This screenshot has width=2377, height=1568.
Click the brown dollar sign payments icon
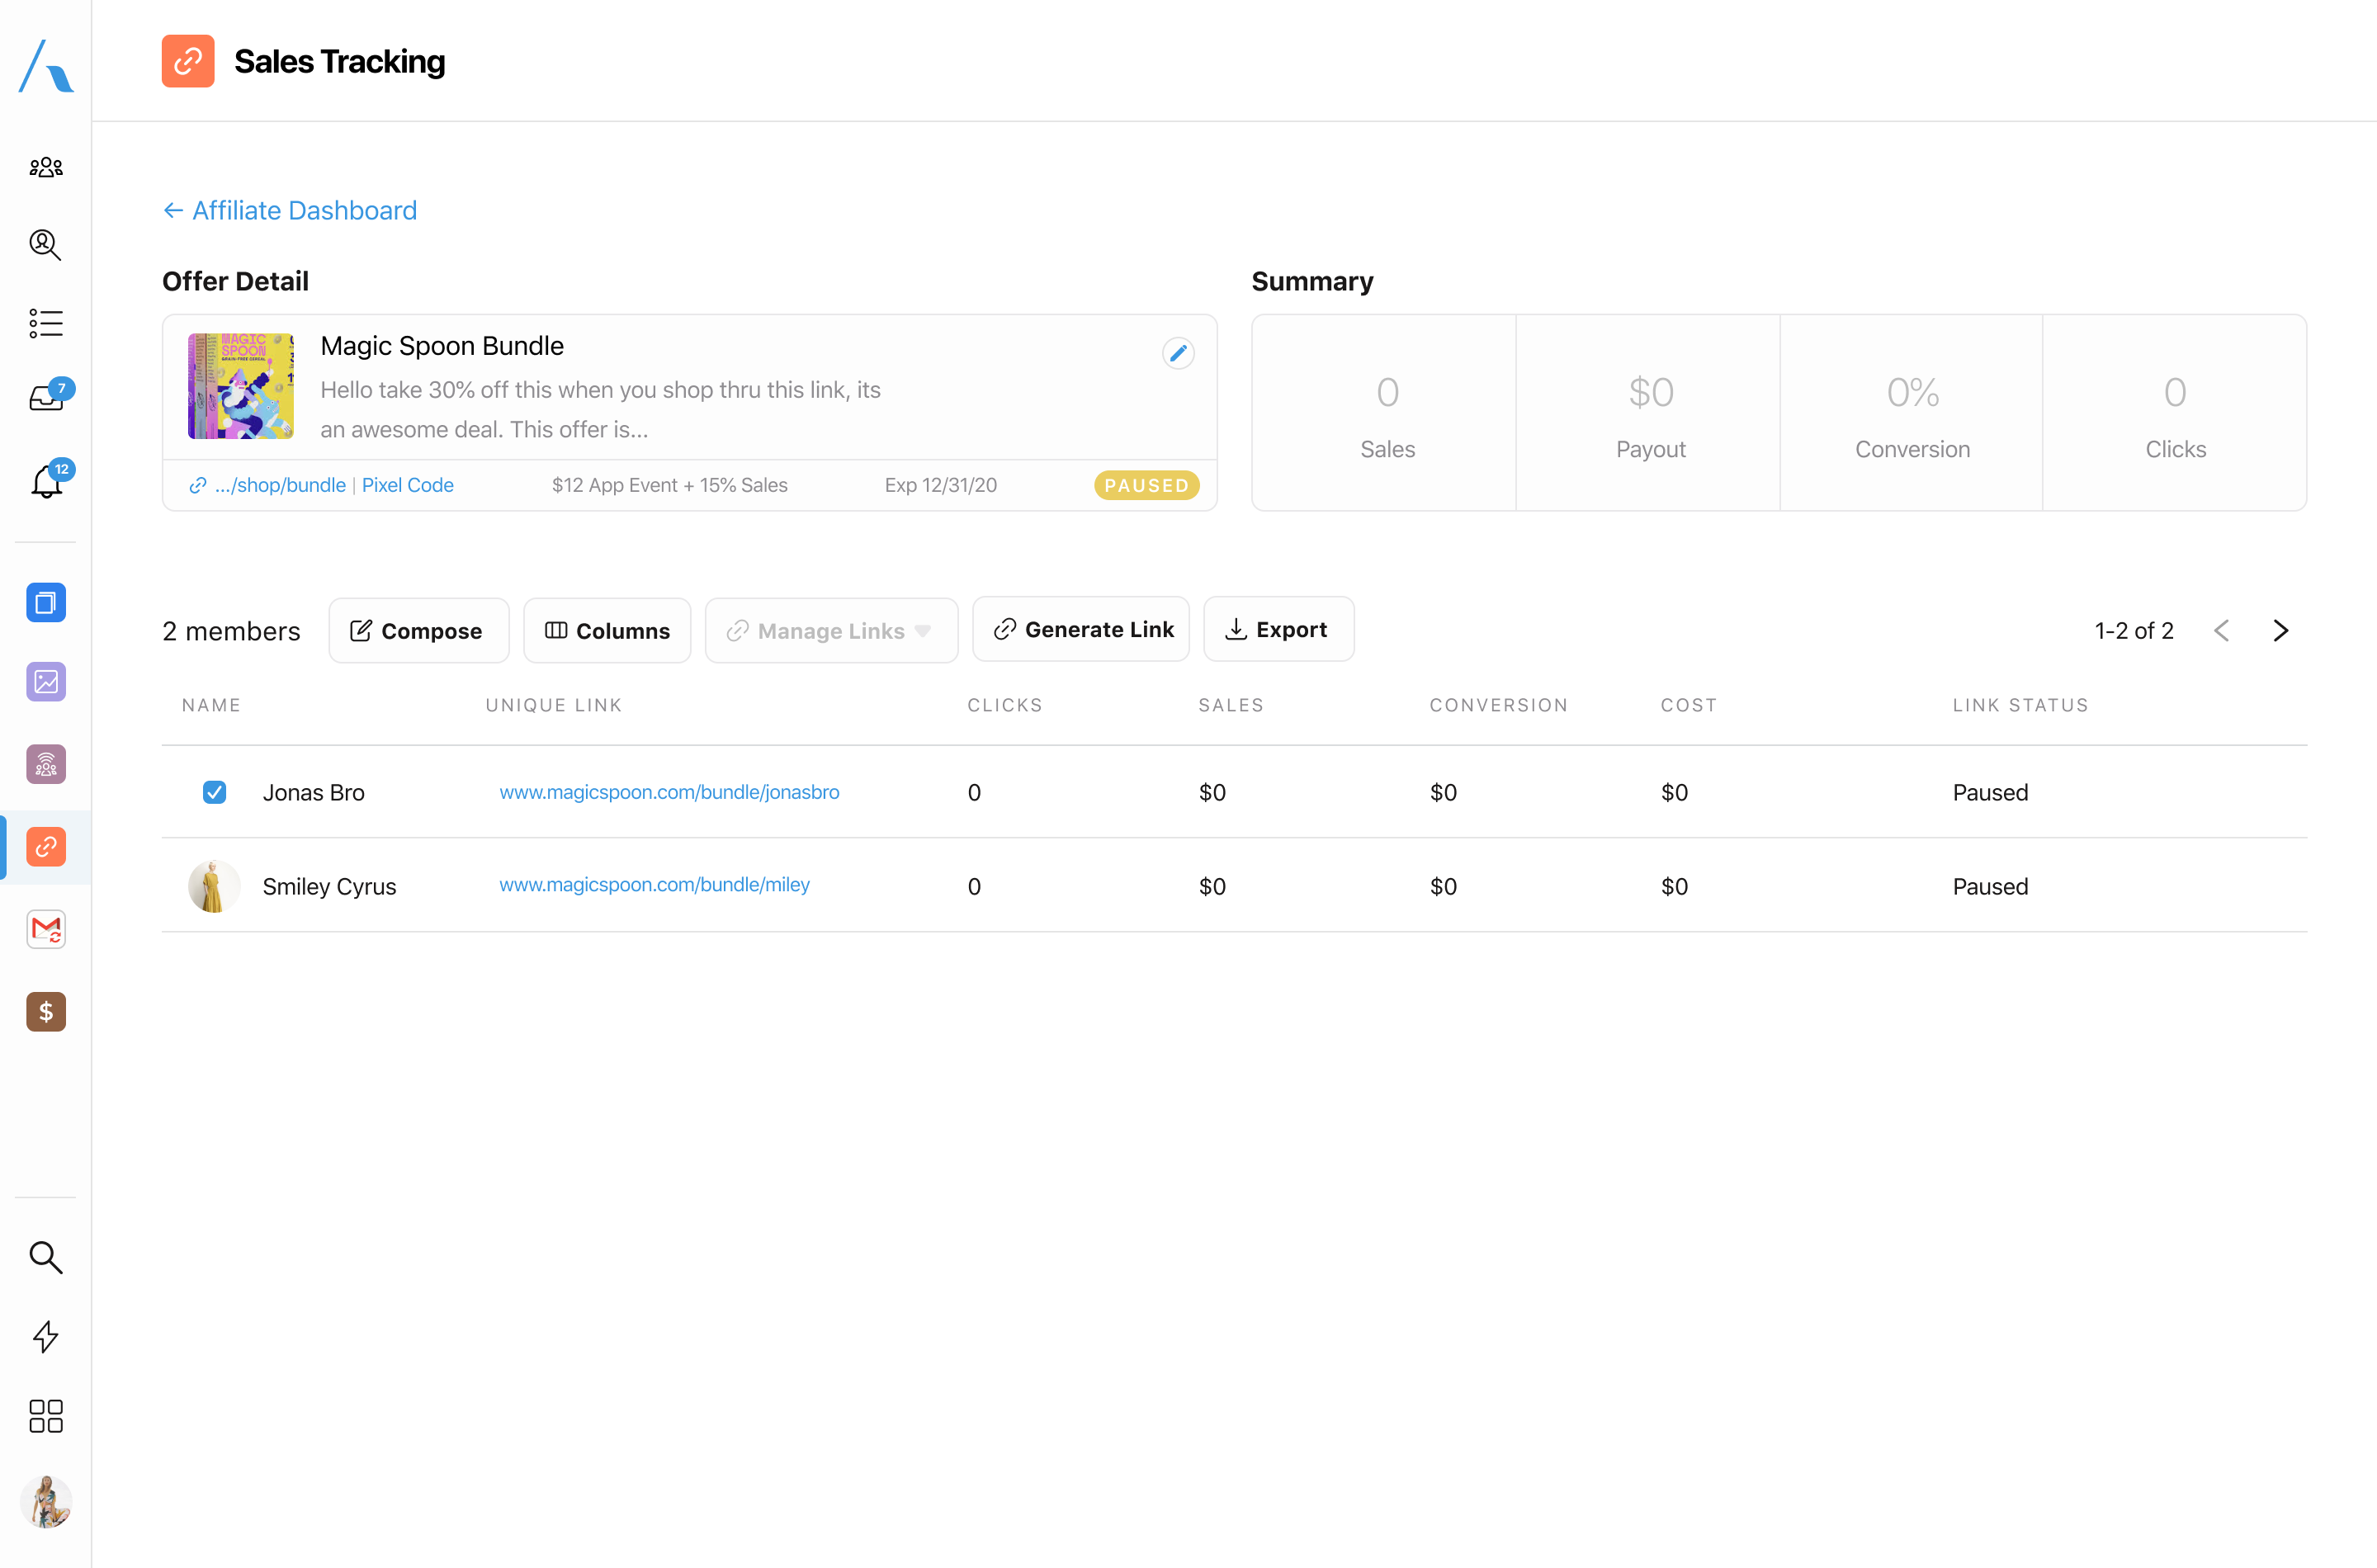click(46, 1012)
